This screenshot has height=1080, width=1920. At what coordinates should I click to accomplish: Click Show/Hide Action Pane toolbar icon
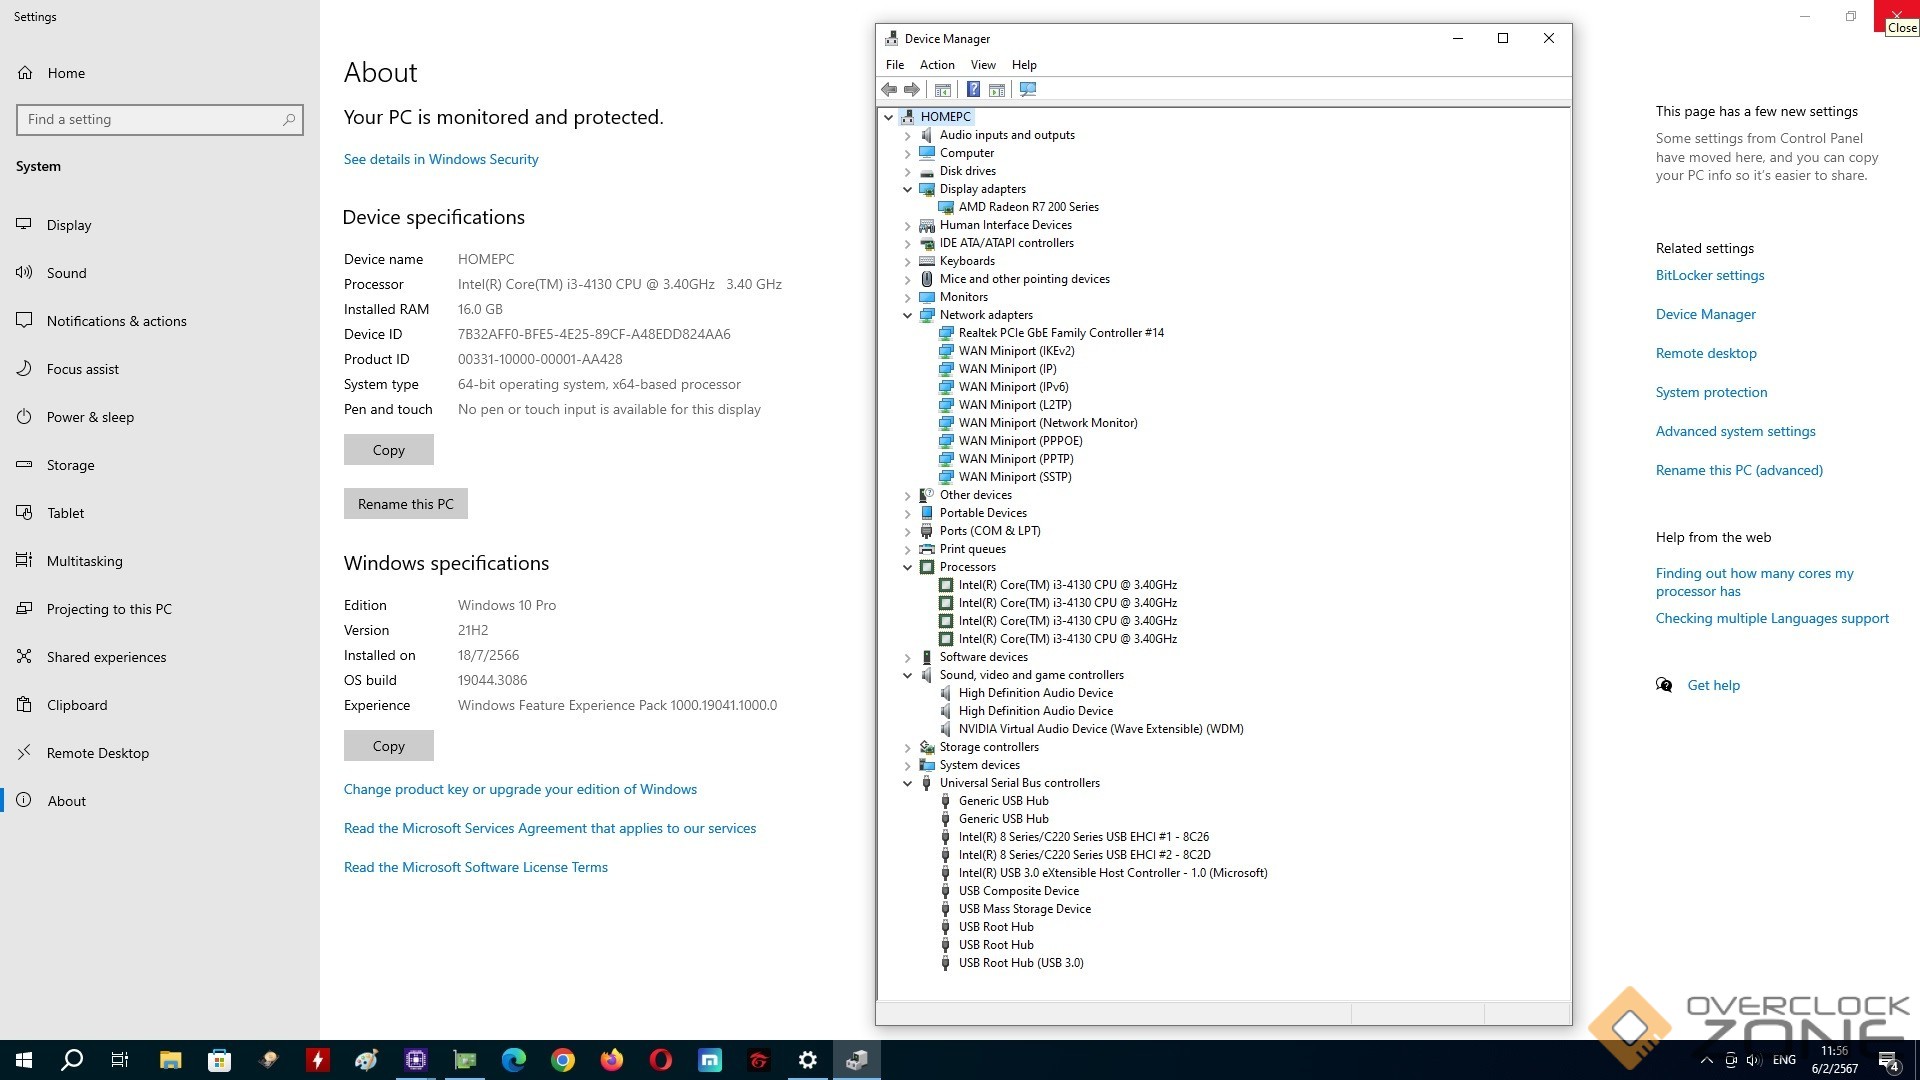pos(997,90)
